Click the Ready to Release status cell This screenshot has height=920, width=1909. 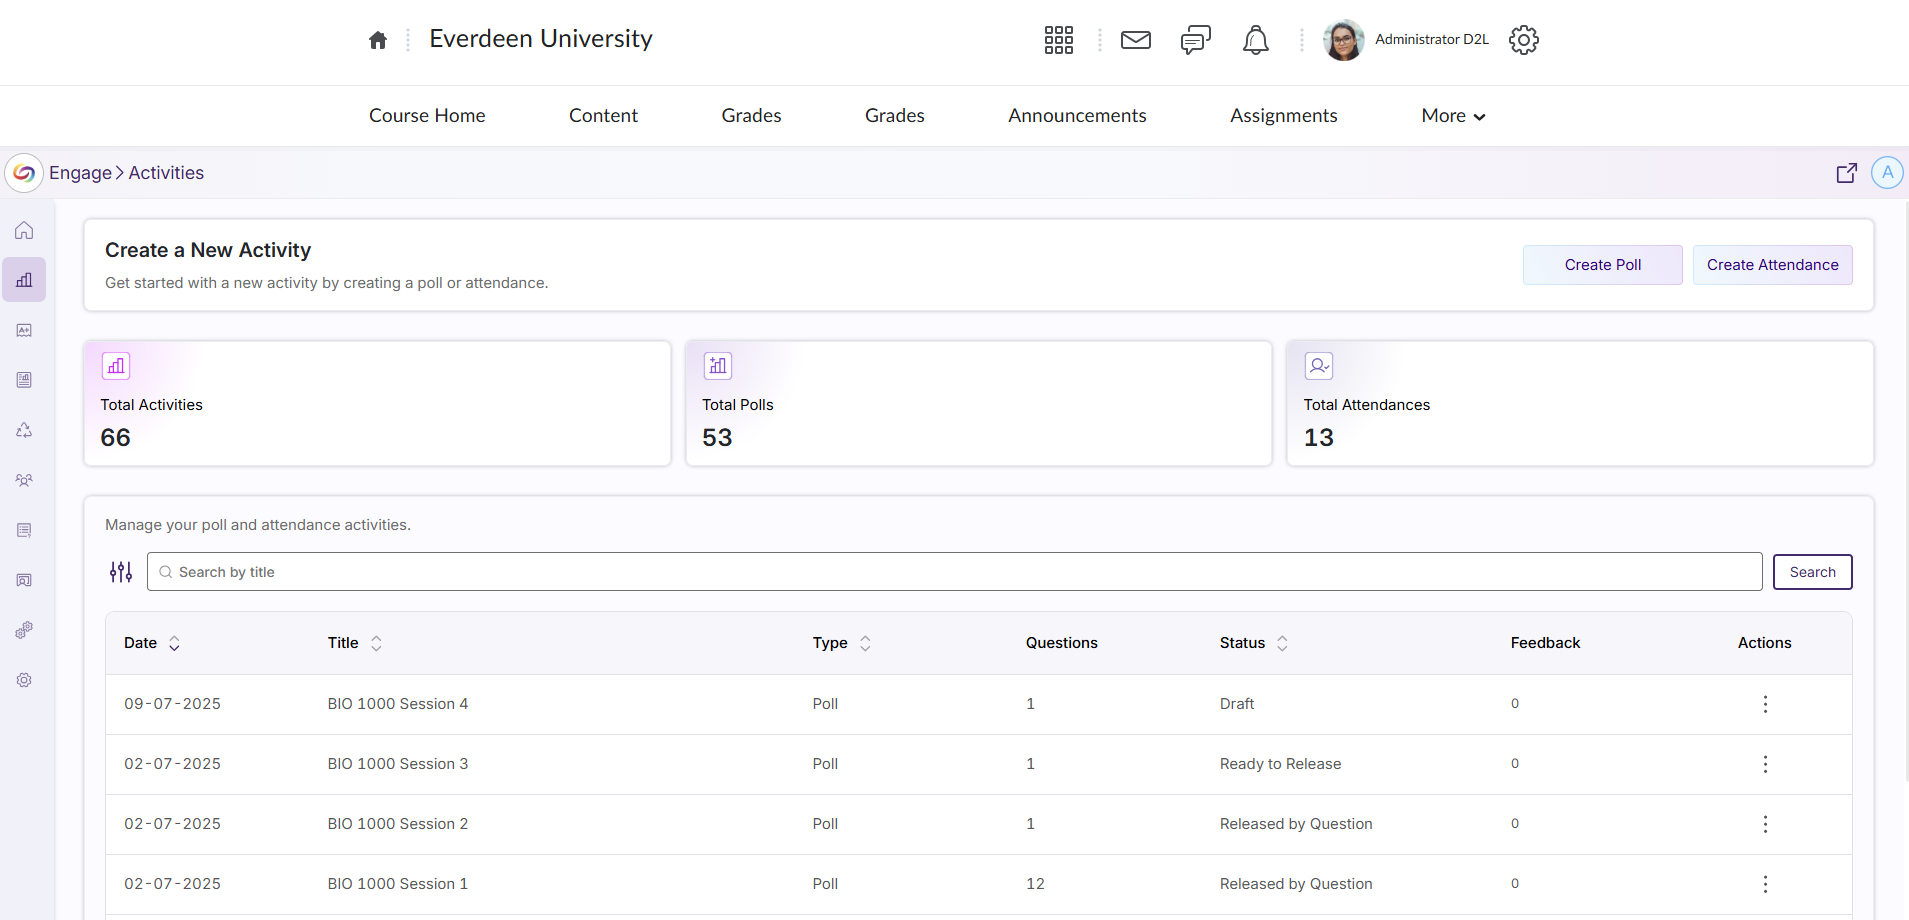(1280, 764)
